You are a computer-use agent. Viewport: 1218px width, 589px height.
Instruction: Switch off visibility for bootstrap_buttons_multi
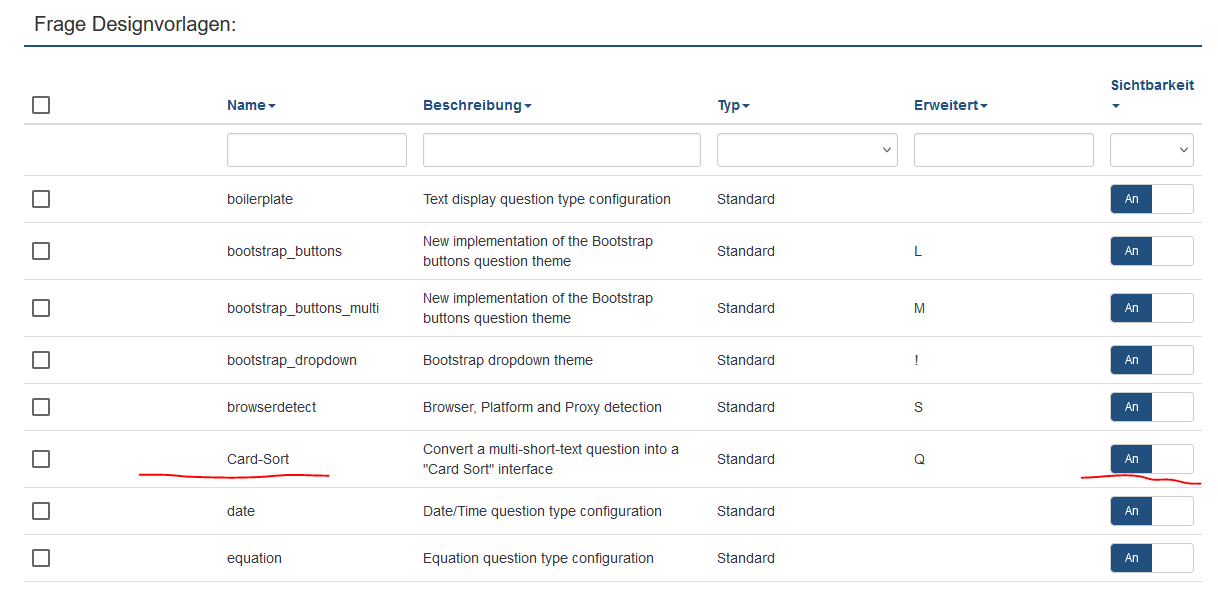pyautogui.click(x=1152, y=308)
